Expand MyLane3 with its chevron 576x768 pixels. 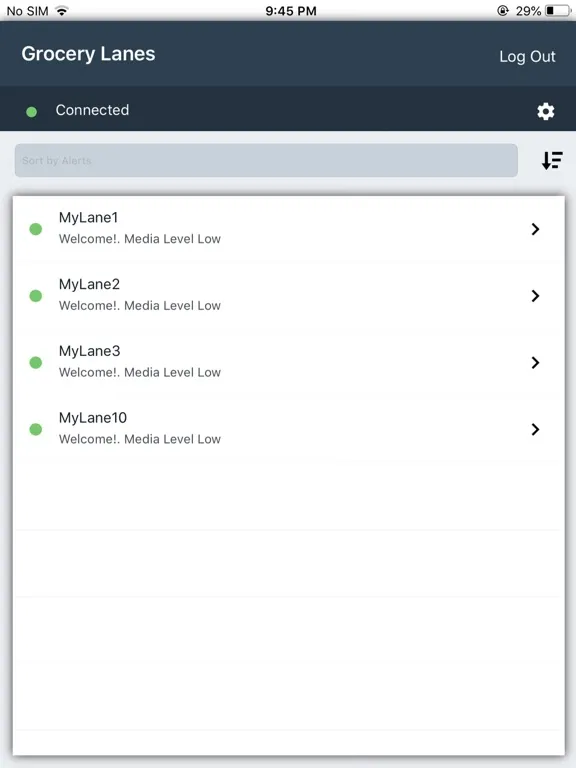pyautogui.click(x=535, y=362)
